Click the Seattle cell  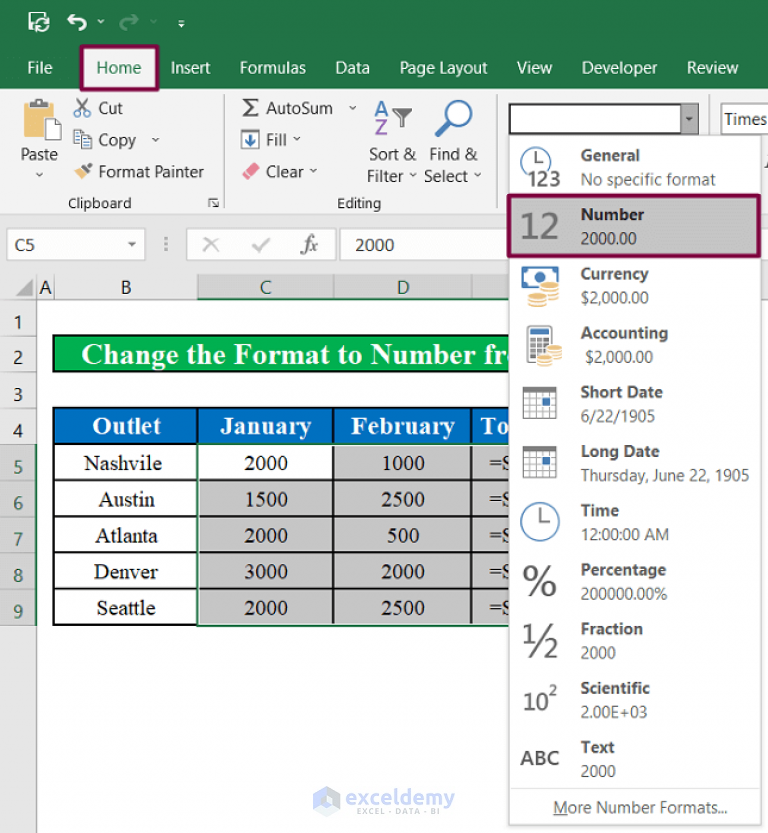(x=126, y=607)
